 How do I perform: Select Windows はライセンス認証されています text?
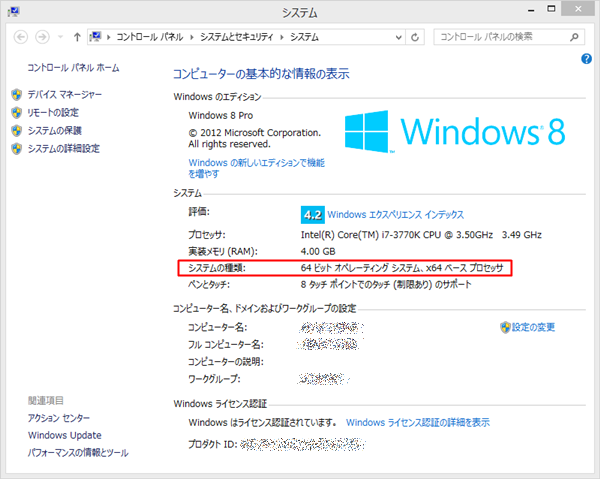[262, 422]
